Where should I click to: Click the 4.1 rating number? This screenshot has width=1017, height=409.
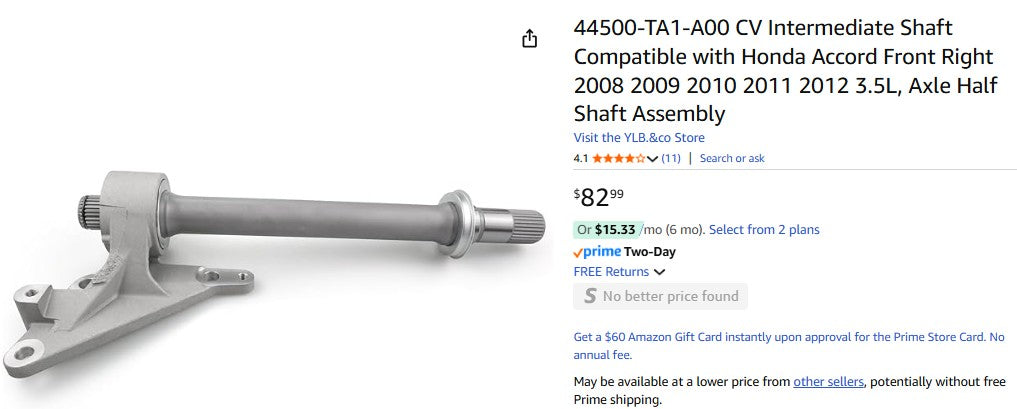click(581, 158)
